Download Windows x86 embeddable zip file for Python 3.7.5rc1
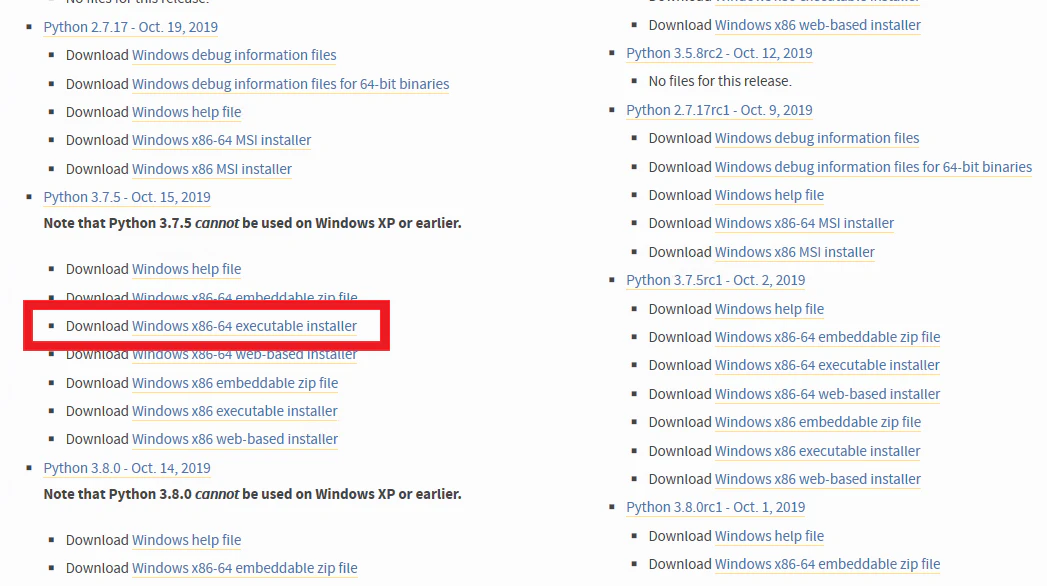The width and height of the screenshot is (1047, 586). tap(818, 422)
